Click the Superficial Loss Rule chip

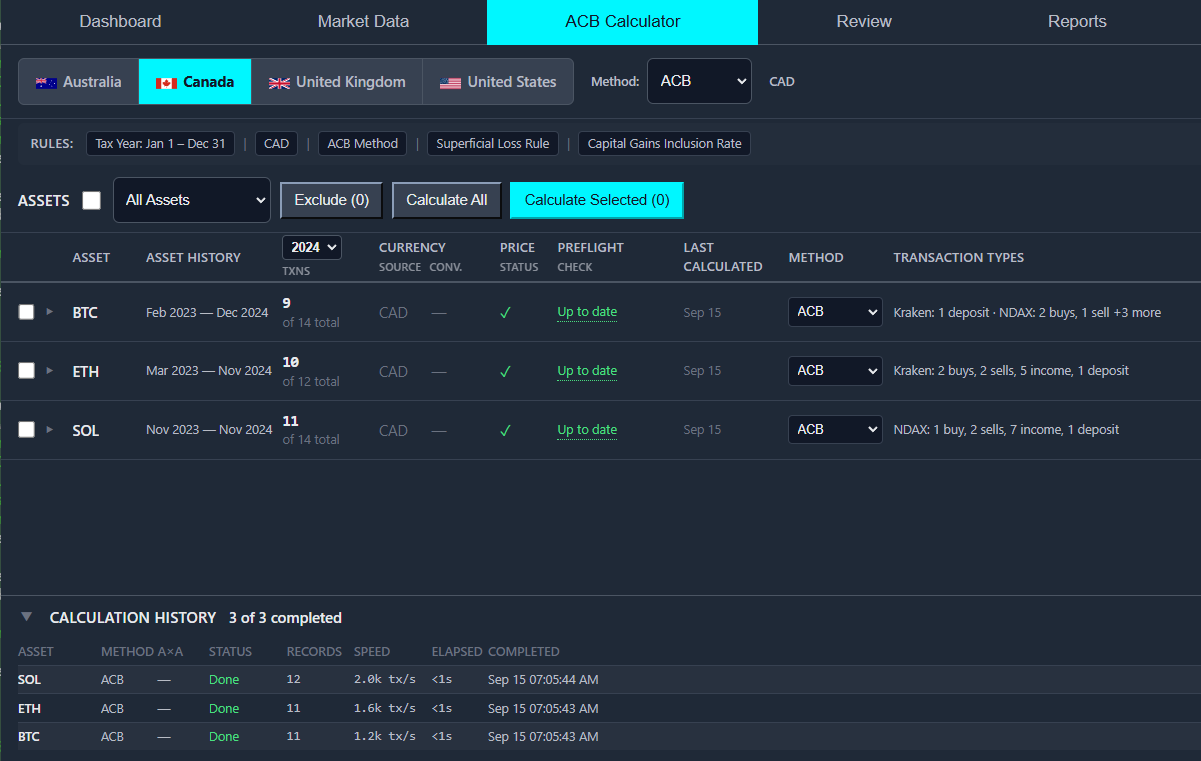click(493, 144)
